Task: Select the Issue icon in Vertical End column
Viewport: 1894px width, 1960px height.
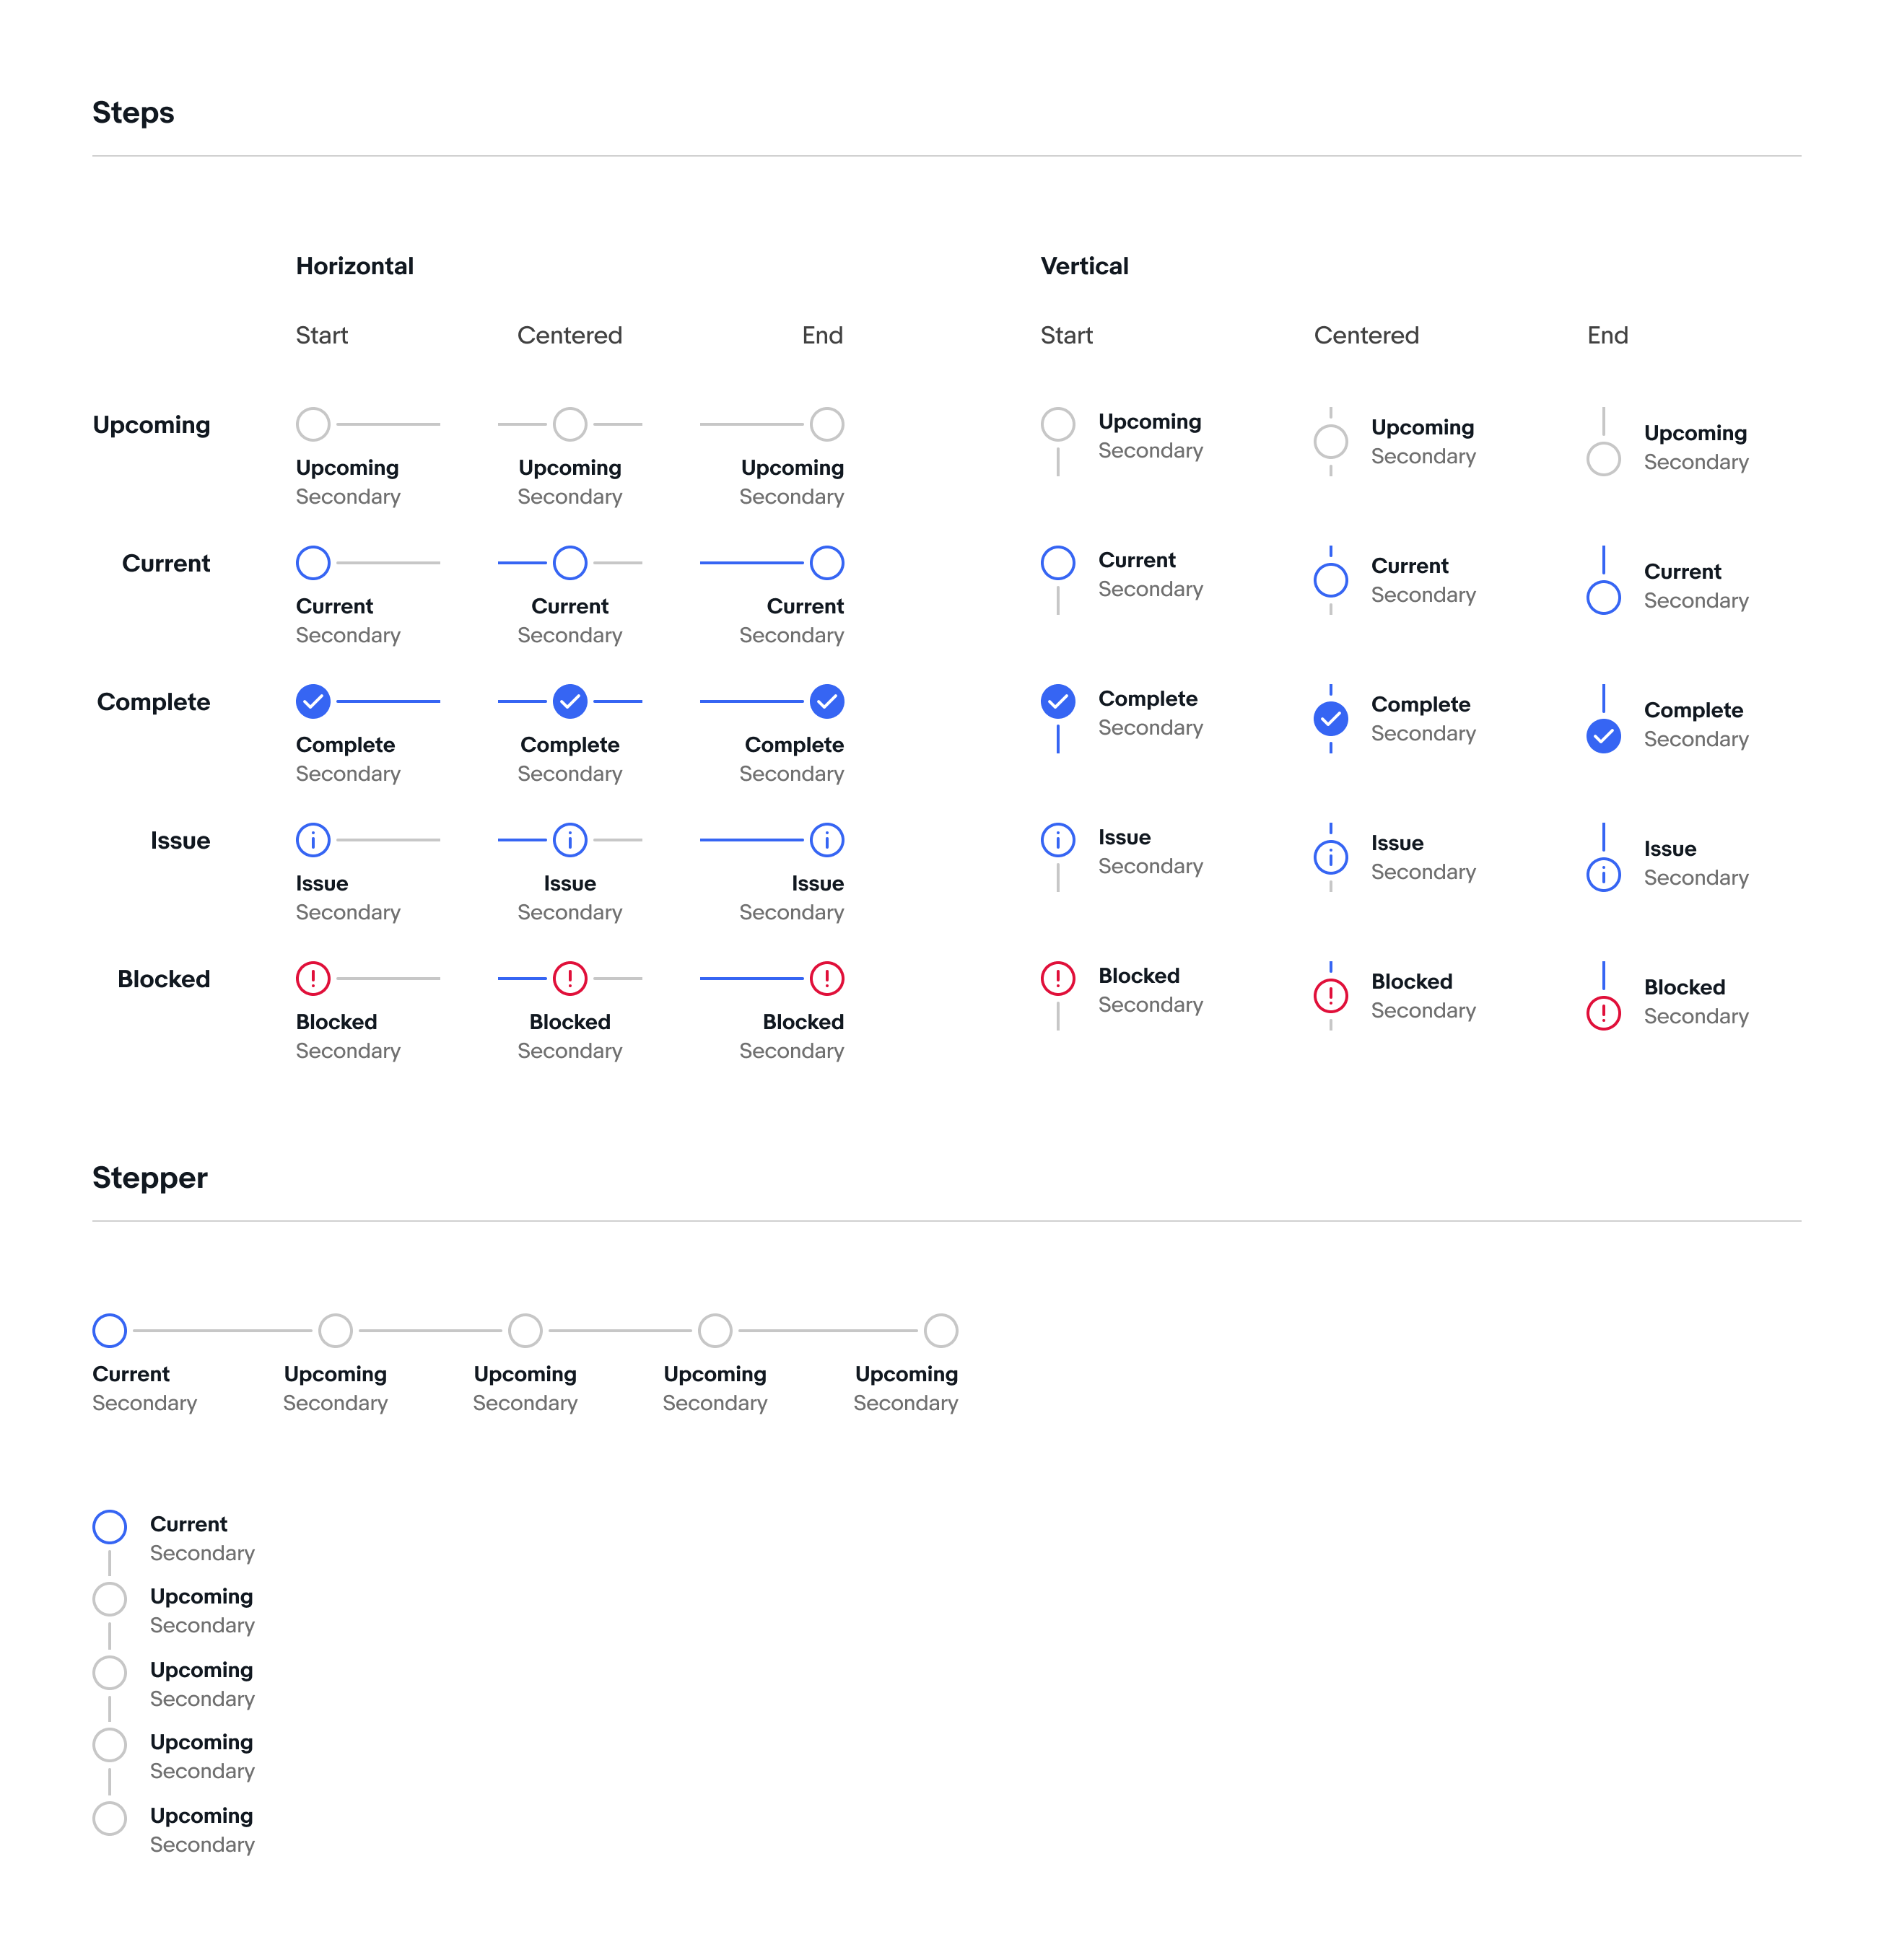Action: 1603,875
